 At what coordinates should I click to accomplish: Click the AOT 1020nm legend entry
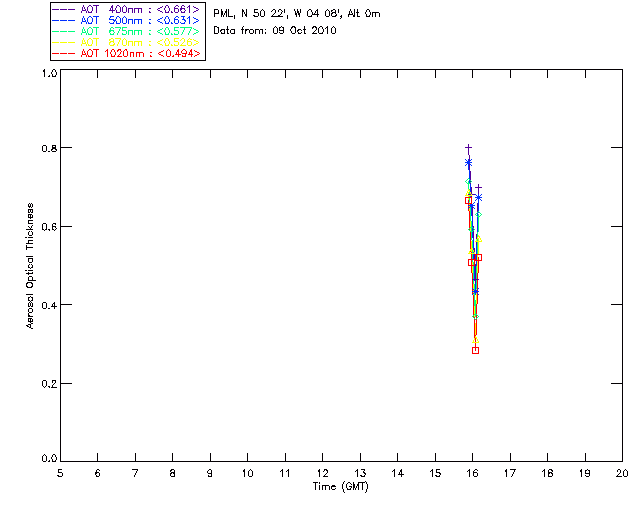coord(127,53)
